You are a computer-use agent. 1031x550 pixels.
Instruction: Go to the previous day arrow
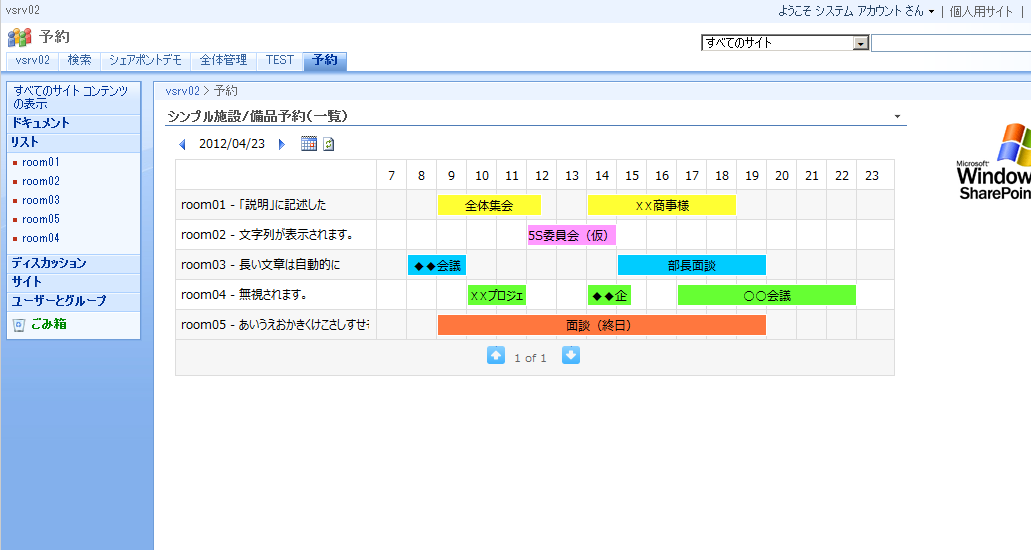[x=182, y=144]
